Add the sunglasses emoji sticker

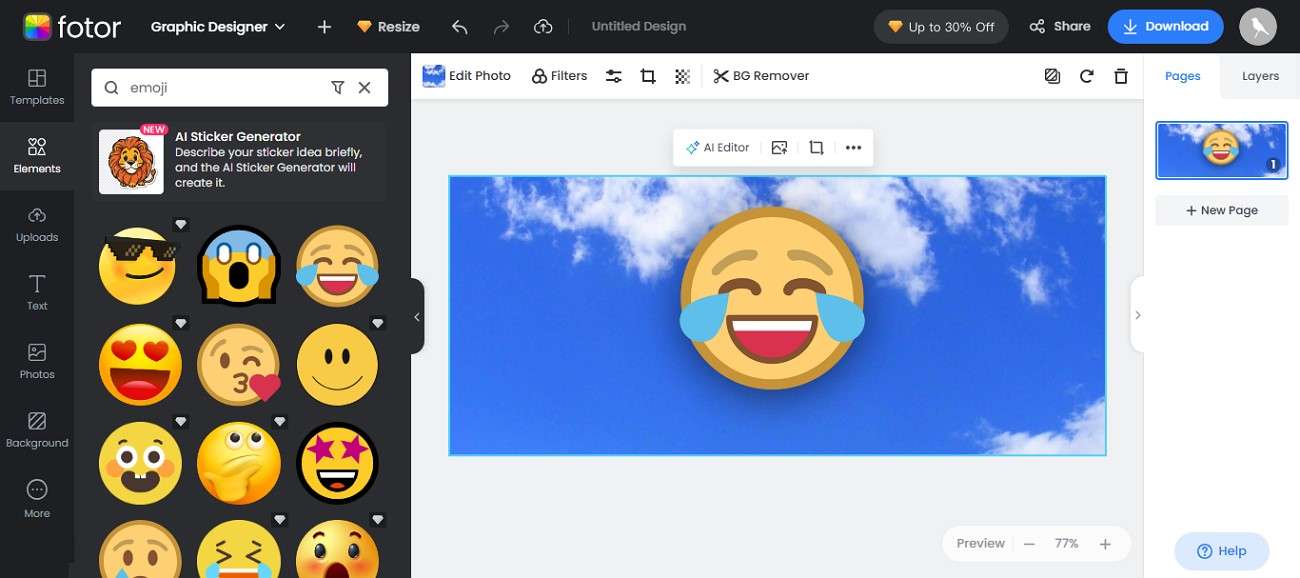pos(138,265)
